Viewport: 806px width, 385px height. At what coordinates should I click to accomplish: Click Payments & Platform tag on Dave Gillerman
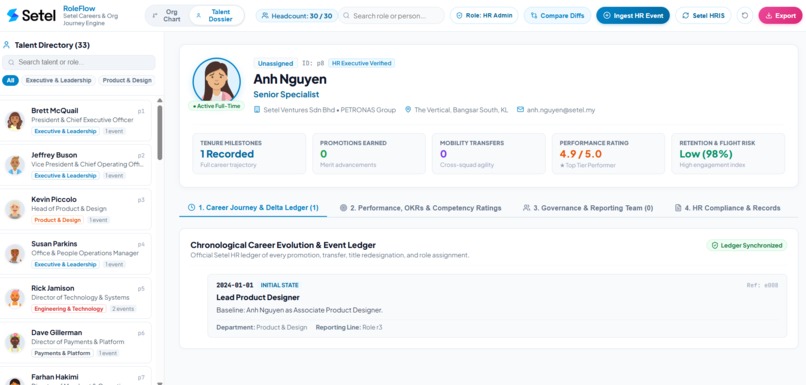pos(62,353)
